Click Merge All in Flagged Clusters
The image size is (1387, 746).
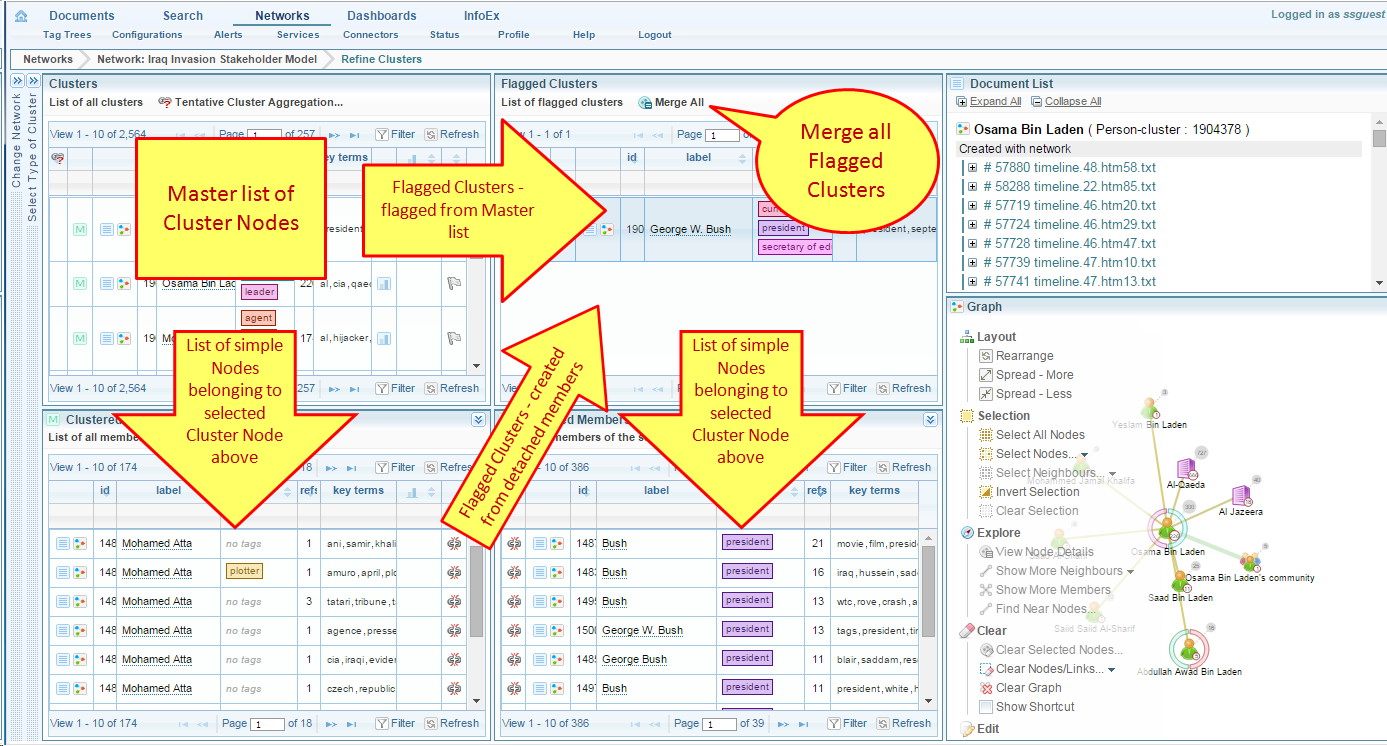coord(679,103)
